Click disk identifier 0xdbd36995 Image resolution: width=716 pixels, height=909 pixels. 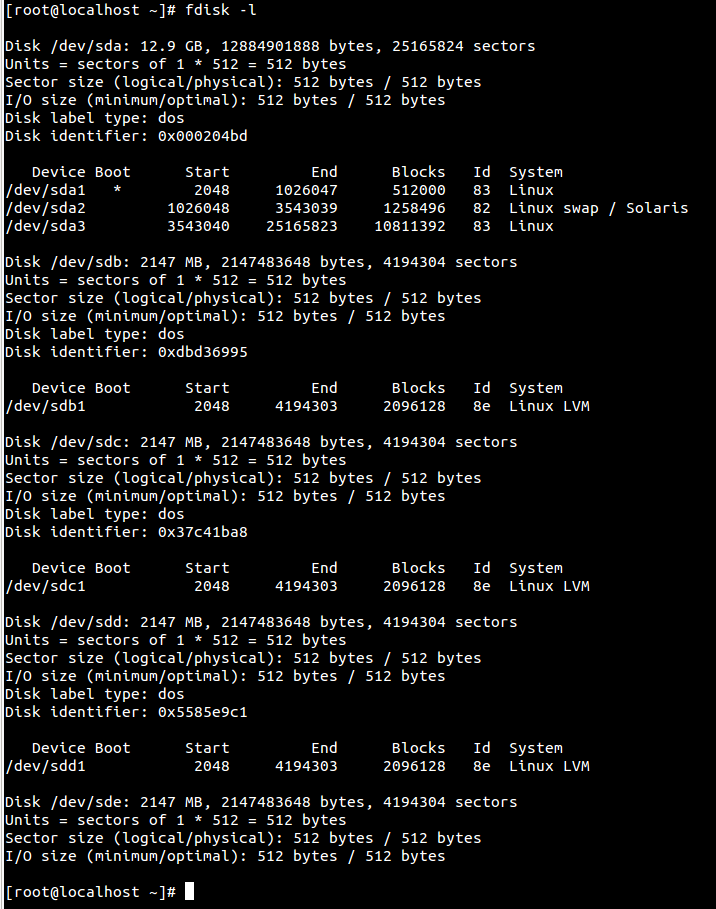coord(202,352)
